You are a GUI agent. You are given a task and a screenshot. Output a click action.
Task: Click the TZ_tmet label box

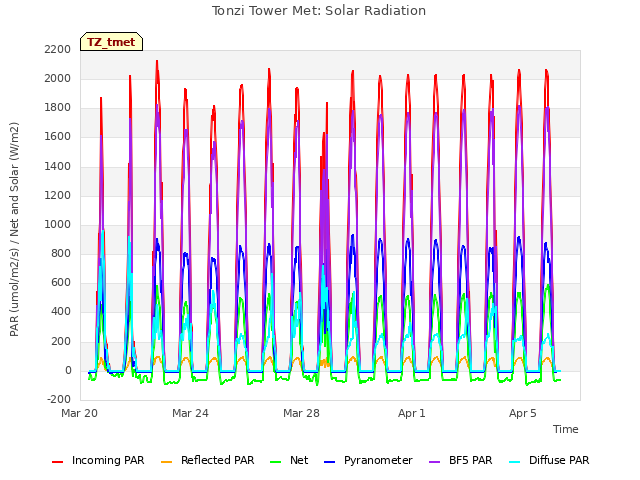coord(111,42)
